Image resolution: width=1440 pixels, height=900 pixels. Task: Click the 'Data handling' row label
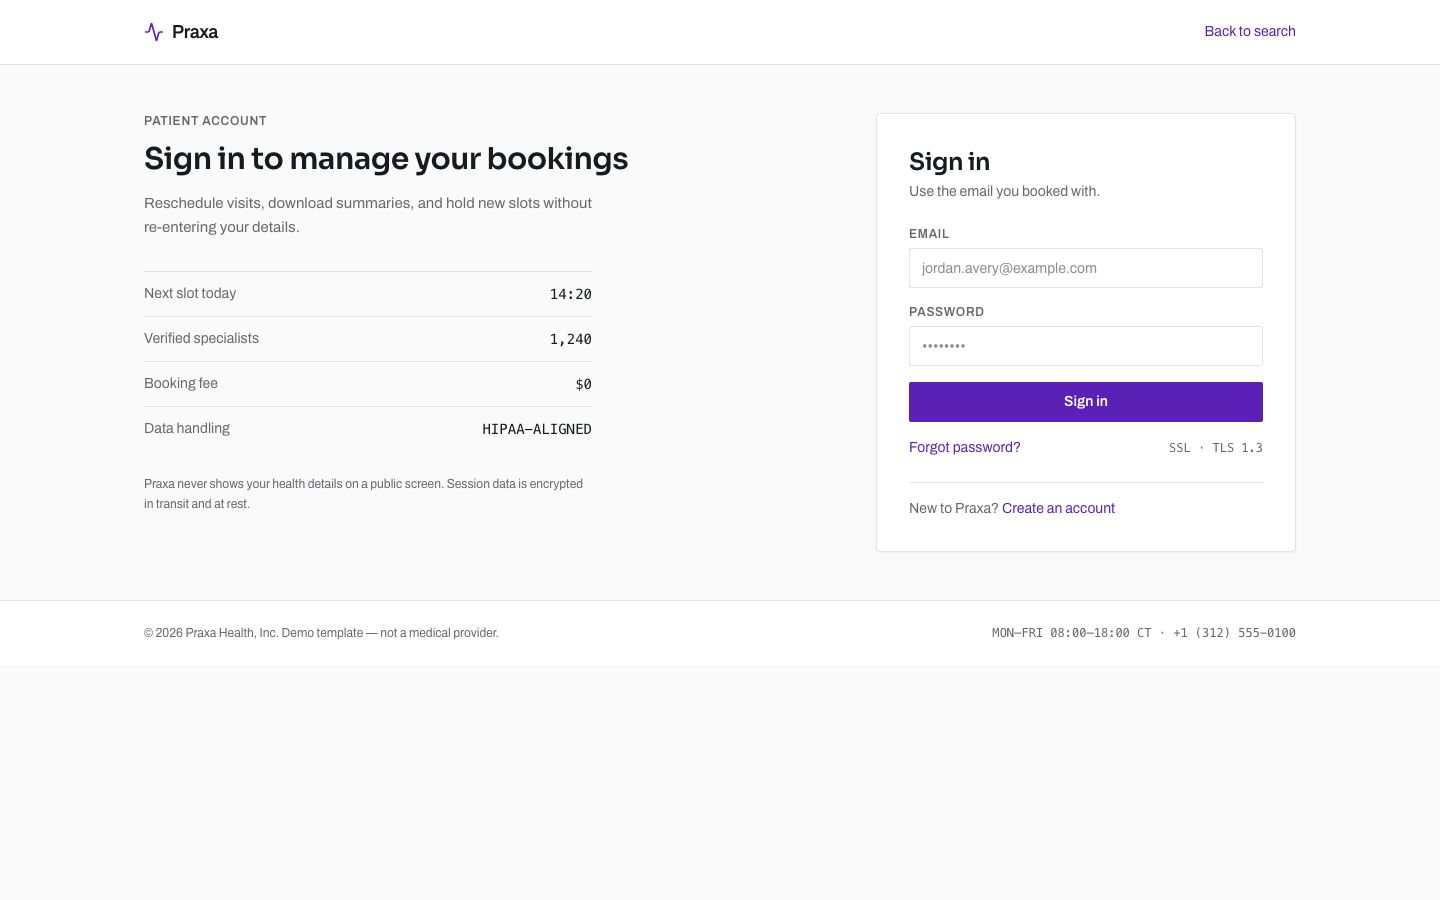(187, 428)
